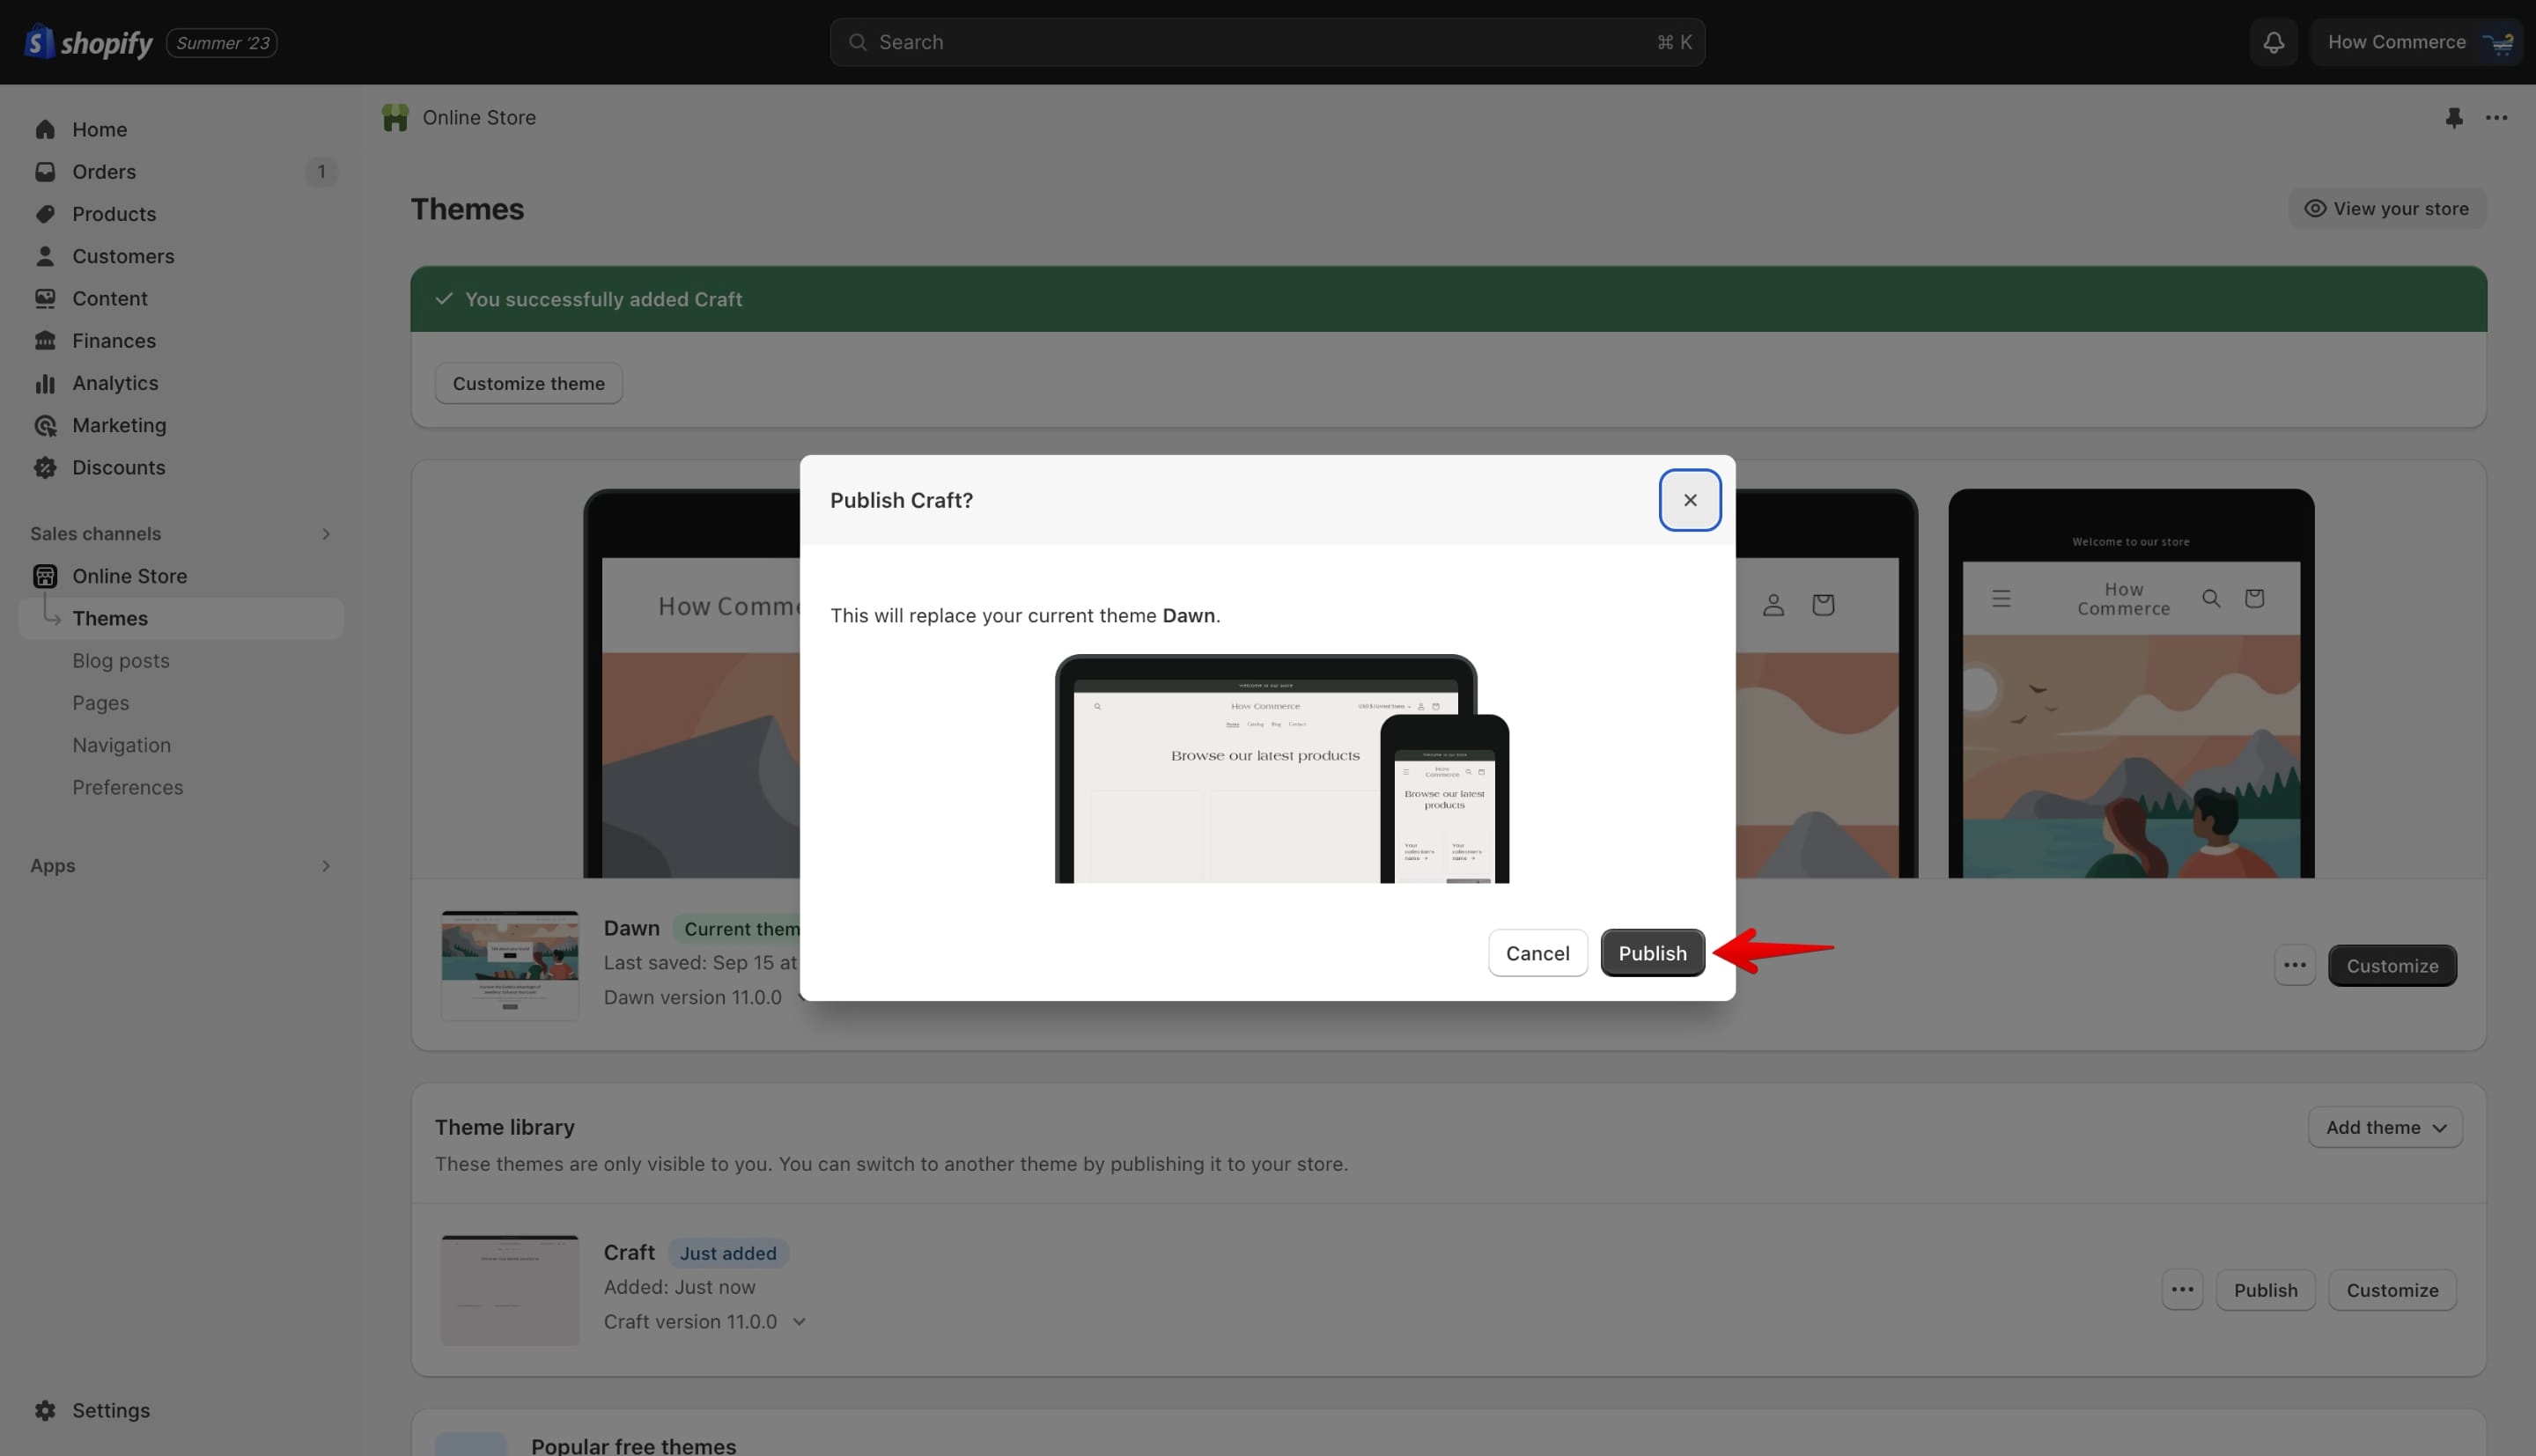Open the notifications bell
The image size is (2536, 1456).
click(x=2273, y=42)
